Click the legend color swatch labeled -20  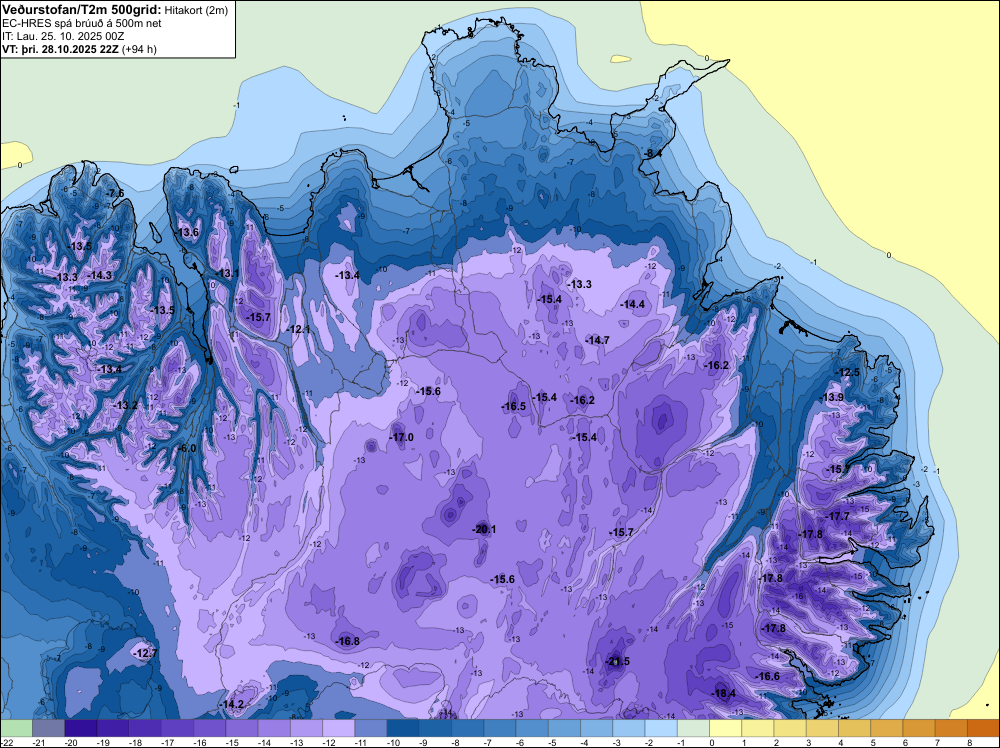pos(80,728)
